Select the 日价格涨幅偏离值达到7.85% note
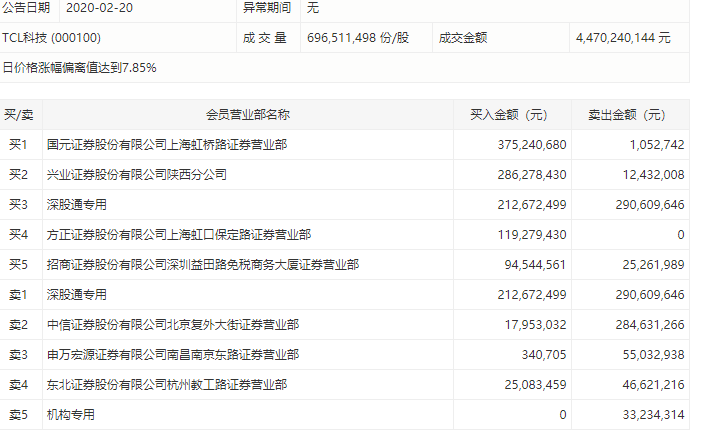Screen dimensions: 704x434 click(79, 68)
